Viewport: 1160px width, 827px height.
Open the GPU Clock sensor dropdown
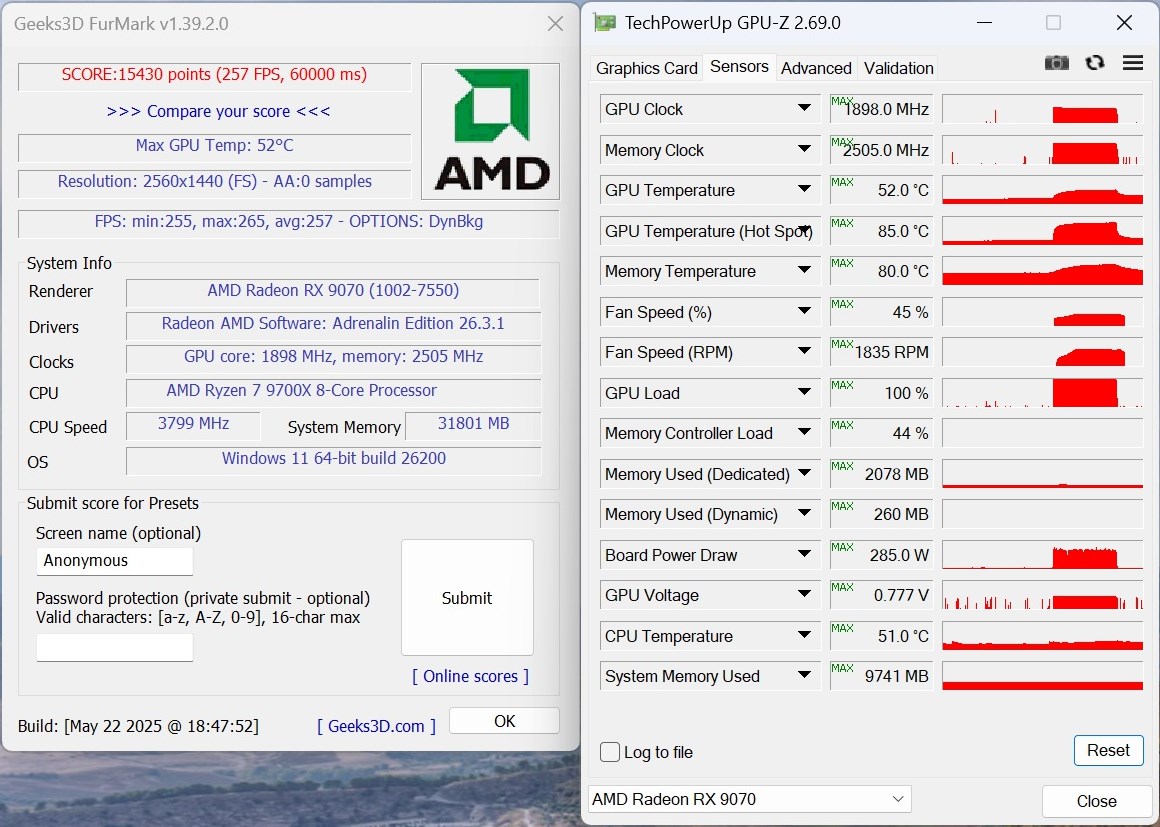click(x=804, y=109)
